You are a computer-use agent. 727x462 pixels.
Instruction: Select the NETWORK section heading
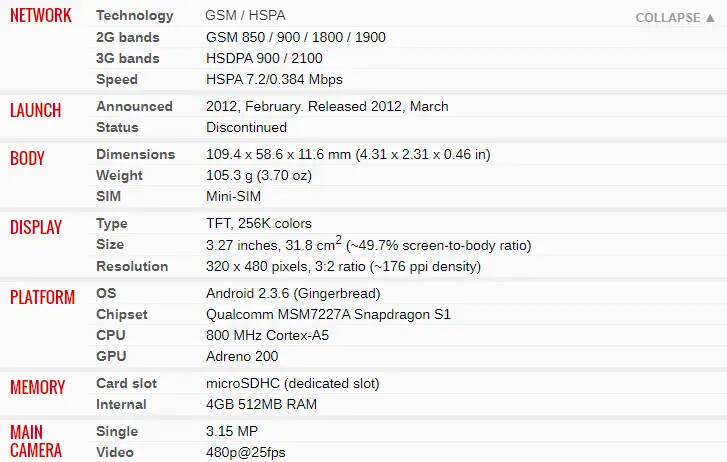click(x=41, y=16)
